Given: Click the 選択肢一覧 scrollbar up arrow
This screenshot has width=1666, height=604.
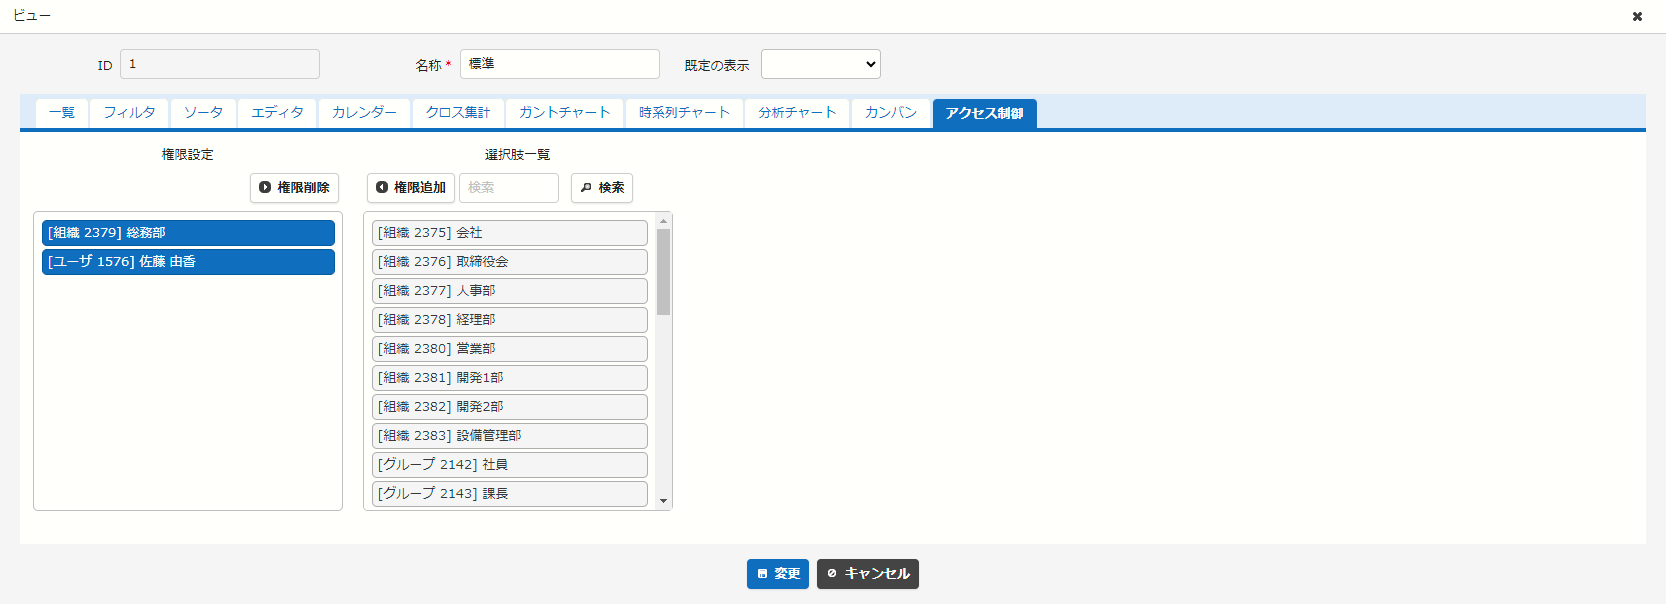Looking at the screenshot, I should pos(663,221).
